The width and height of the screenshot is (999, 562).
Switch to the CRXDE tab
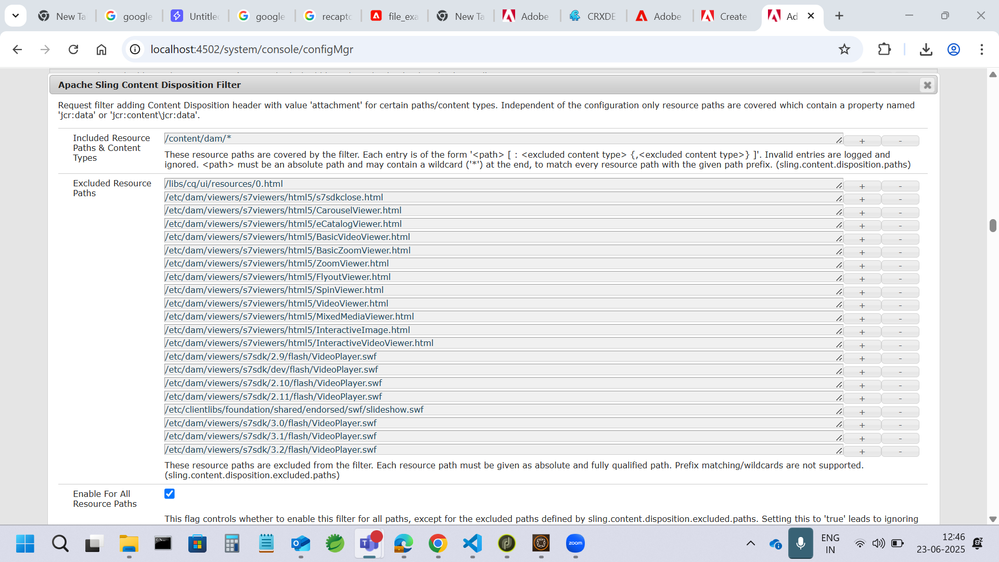point(592,16)
